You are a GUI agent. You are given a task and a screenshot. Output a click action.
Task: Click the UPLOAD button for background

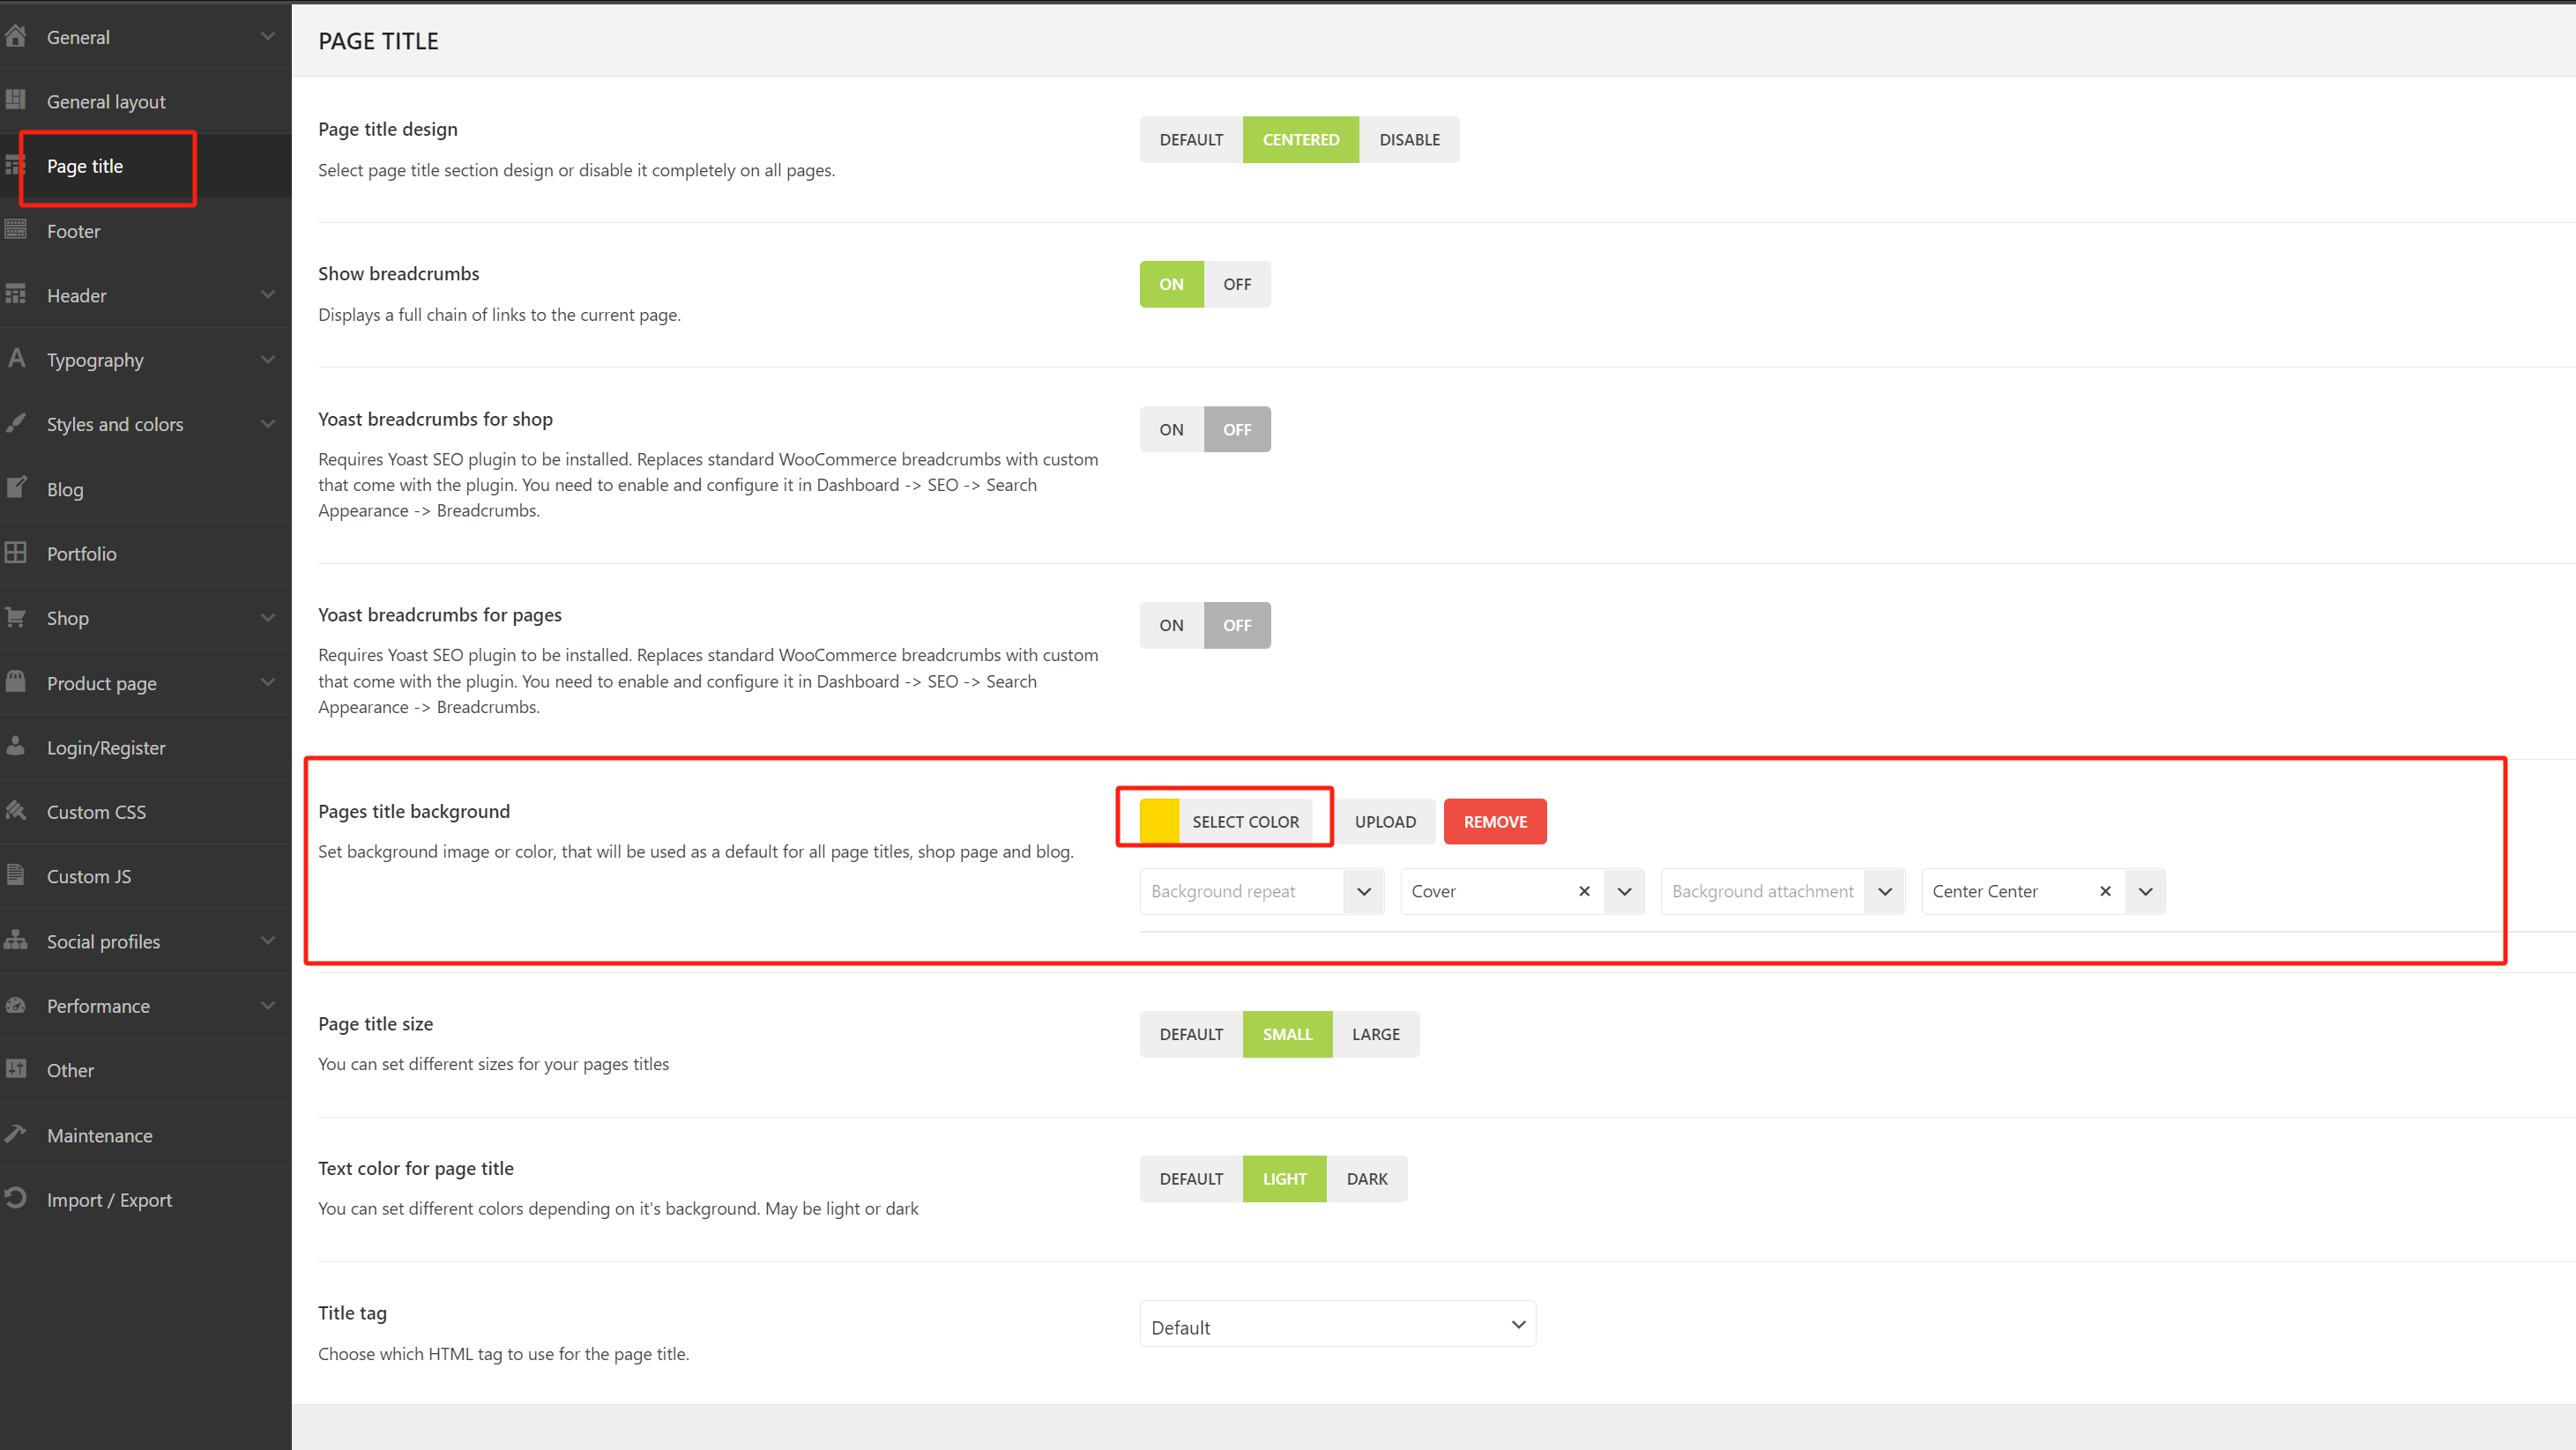click(1385, 820)
